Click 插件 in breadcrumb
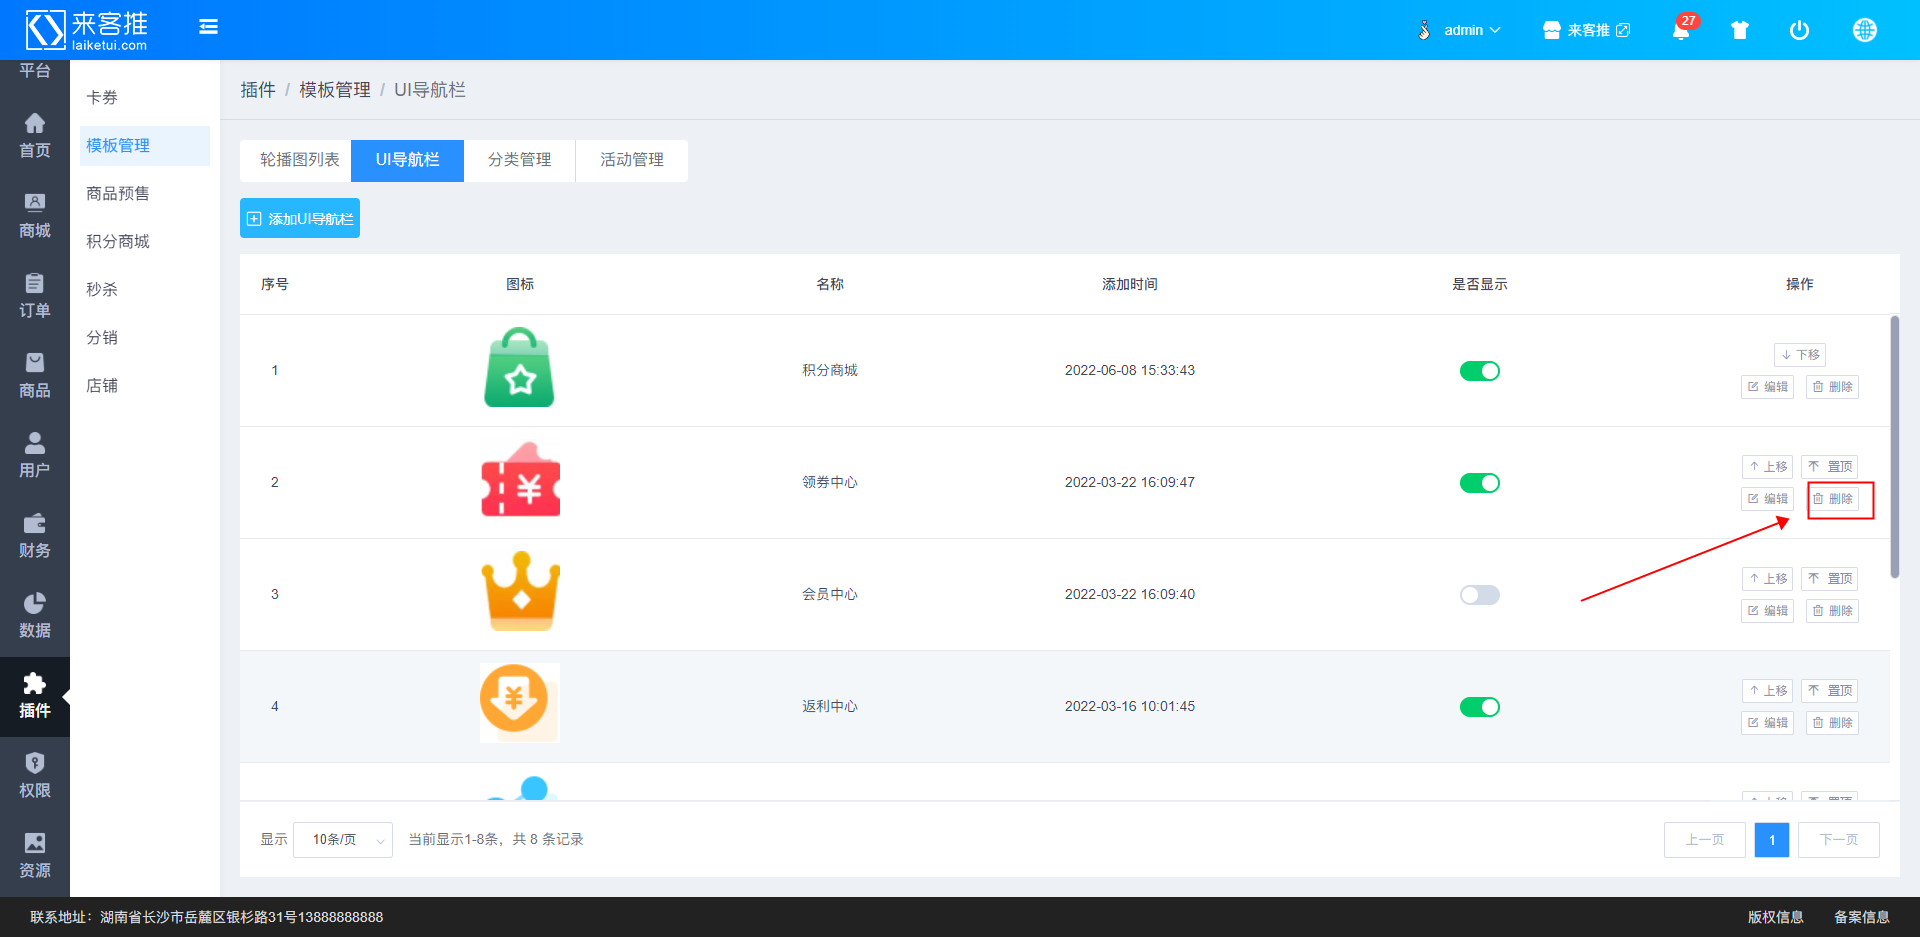 tap(257, 90)
